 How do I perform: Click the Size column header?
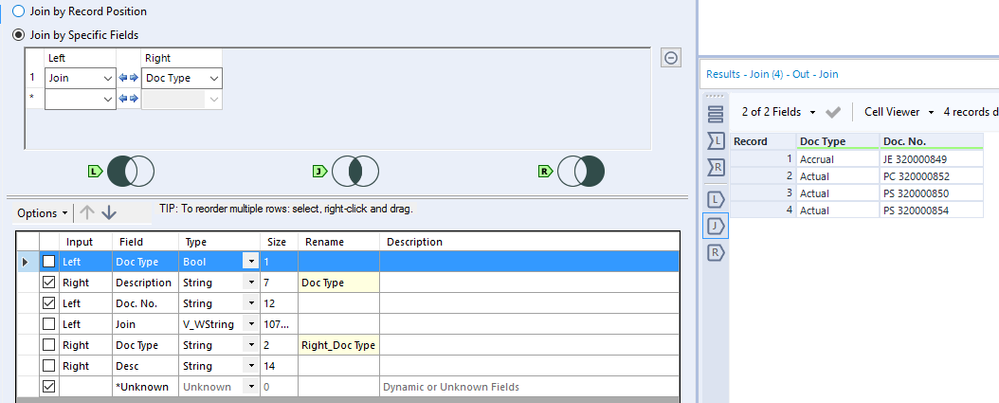click(x=279, y=242)
